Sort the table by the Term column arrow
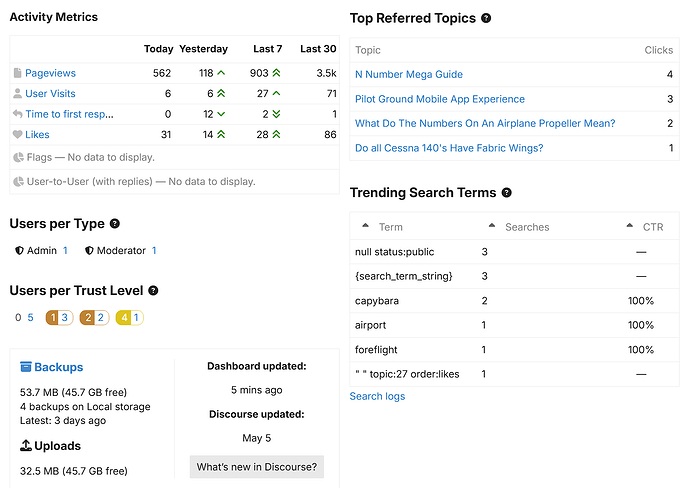The image size is (690, 488). 365,226
